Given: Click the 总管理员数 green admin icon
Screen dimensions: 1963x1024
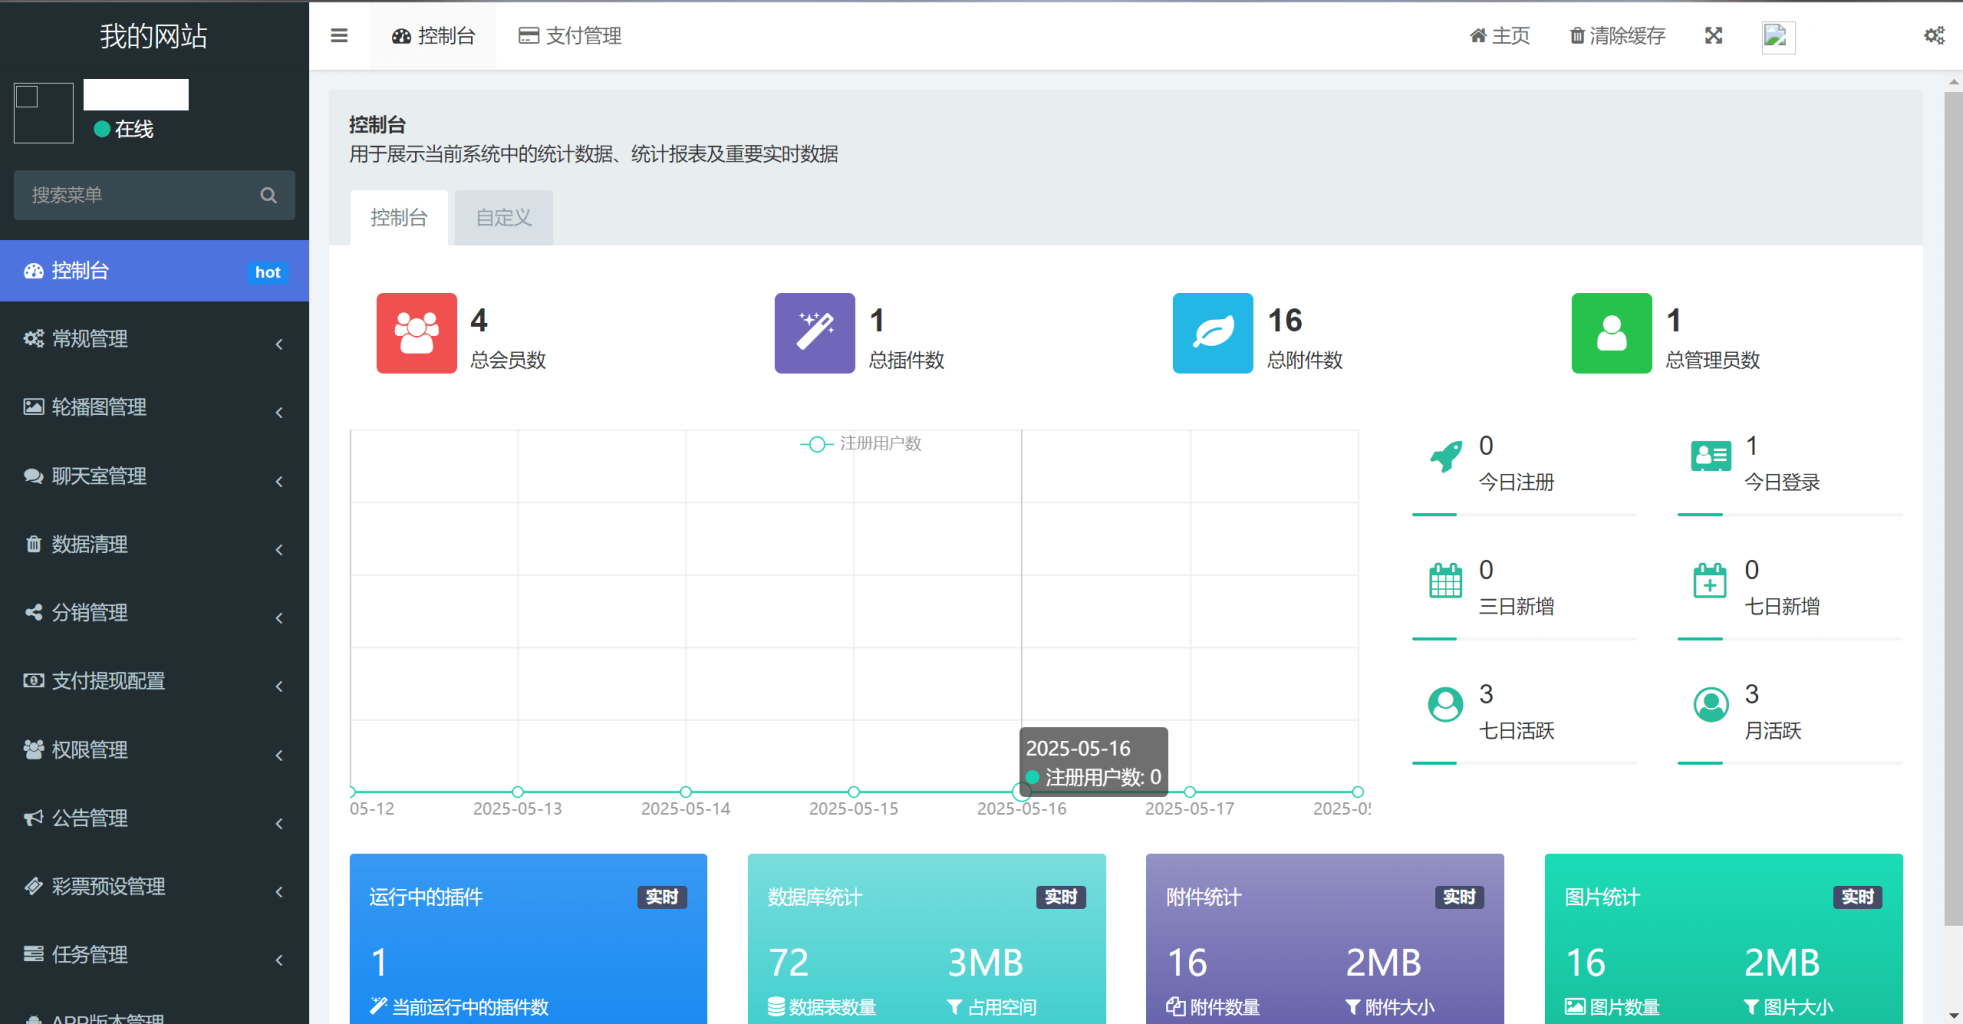Looking at the screenshot, I should tap(1610, 333).
